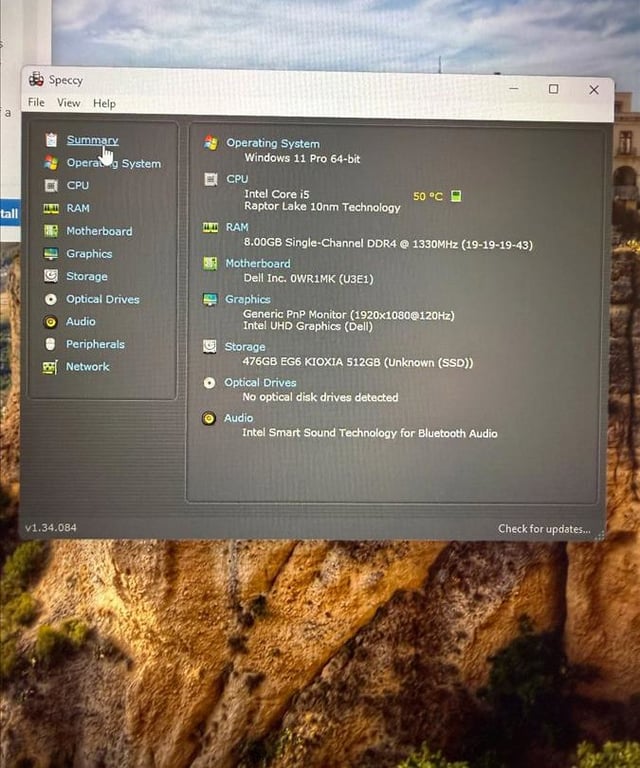Click Generic PnP Monitor text
Screen dimensions: 640x768
point(349,315)
